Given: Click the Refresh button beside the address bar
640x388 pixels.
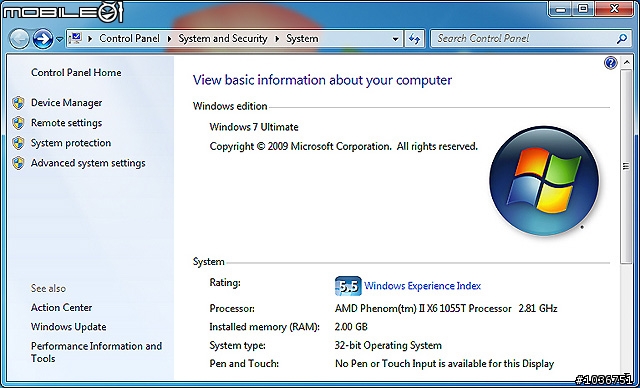Looking at the screenshot, I should pos(414,39).
